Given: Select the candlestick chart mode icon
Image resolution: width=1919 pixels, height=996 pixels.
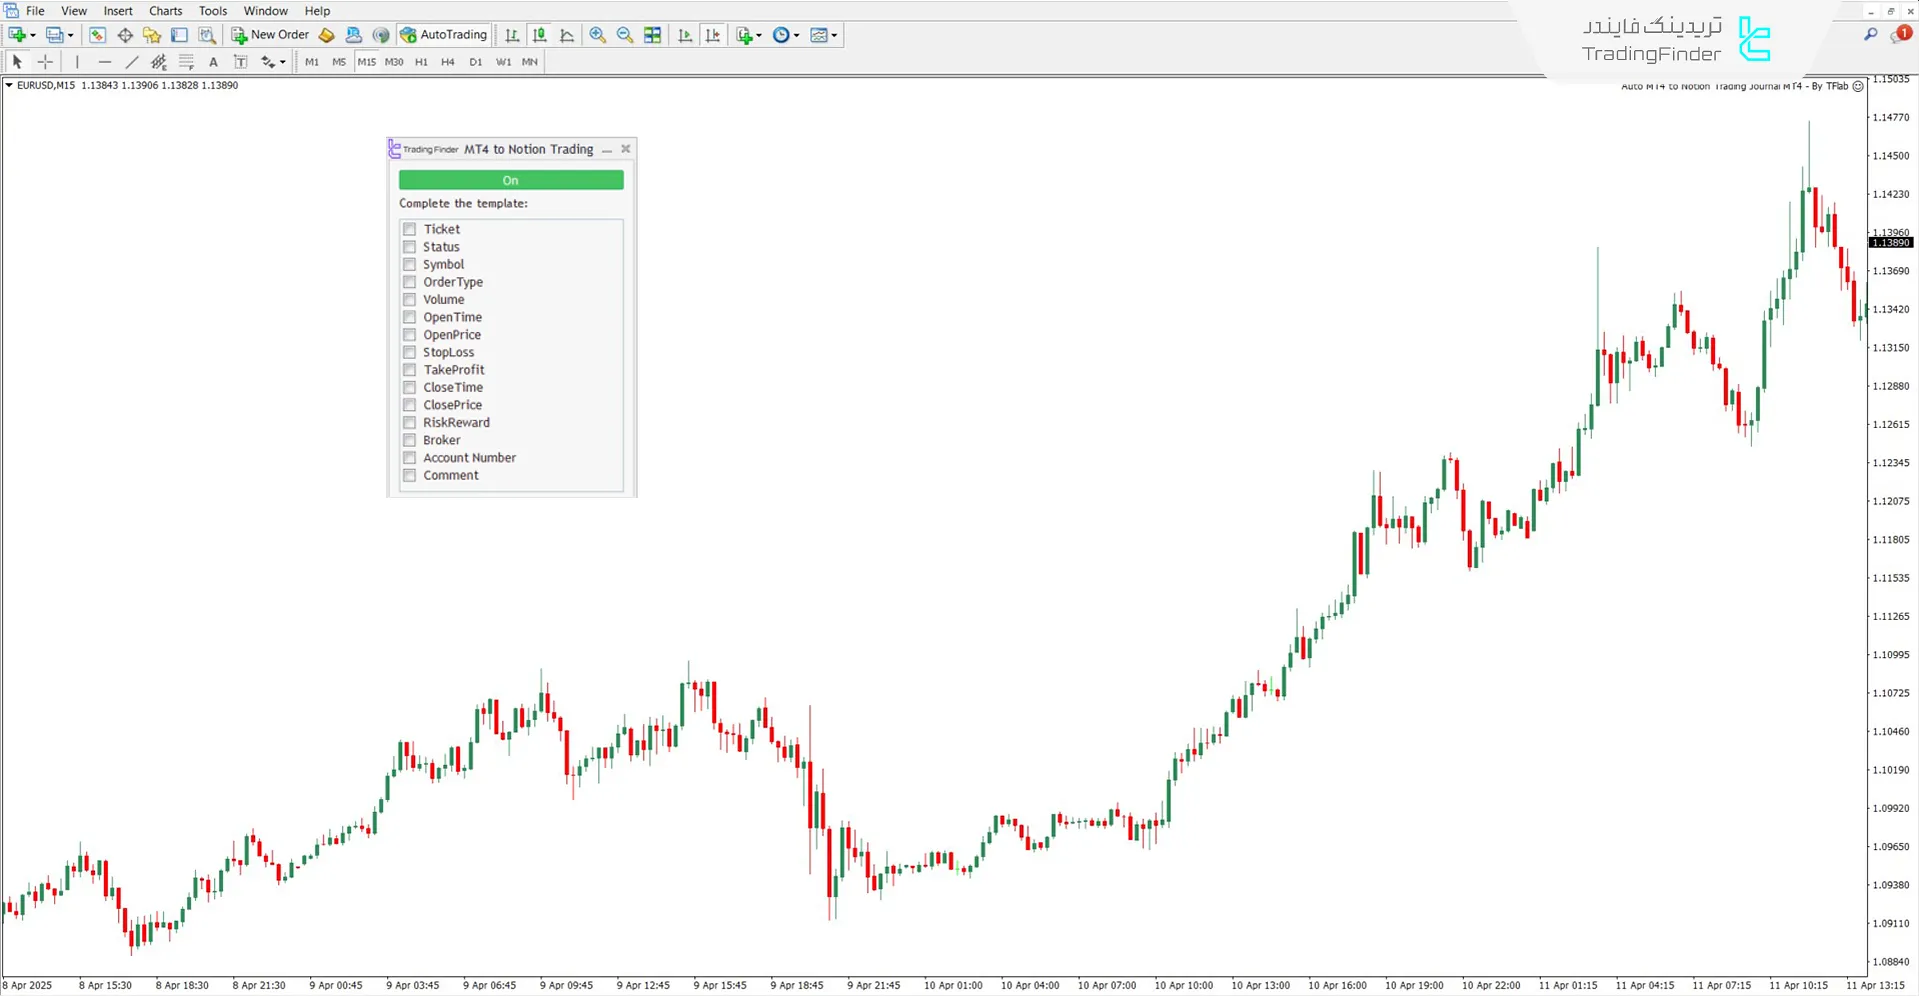Looking at the screenshot, I should click(540, 35).
